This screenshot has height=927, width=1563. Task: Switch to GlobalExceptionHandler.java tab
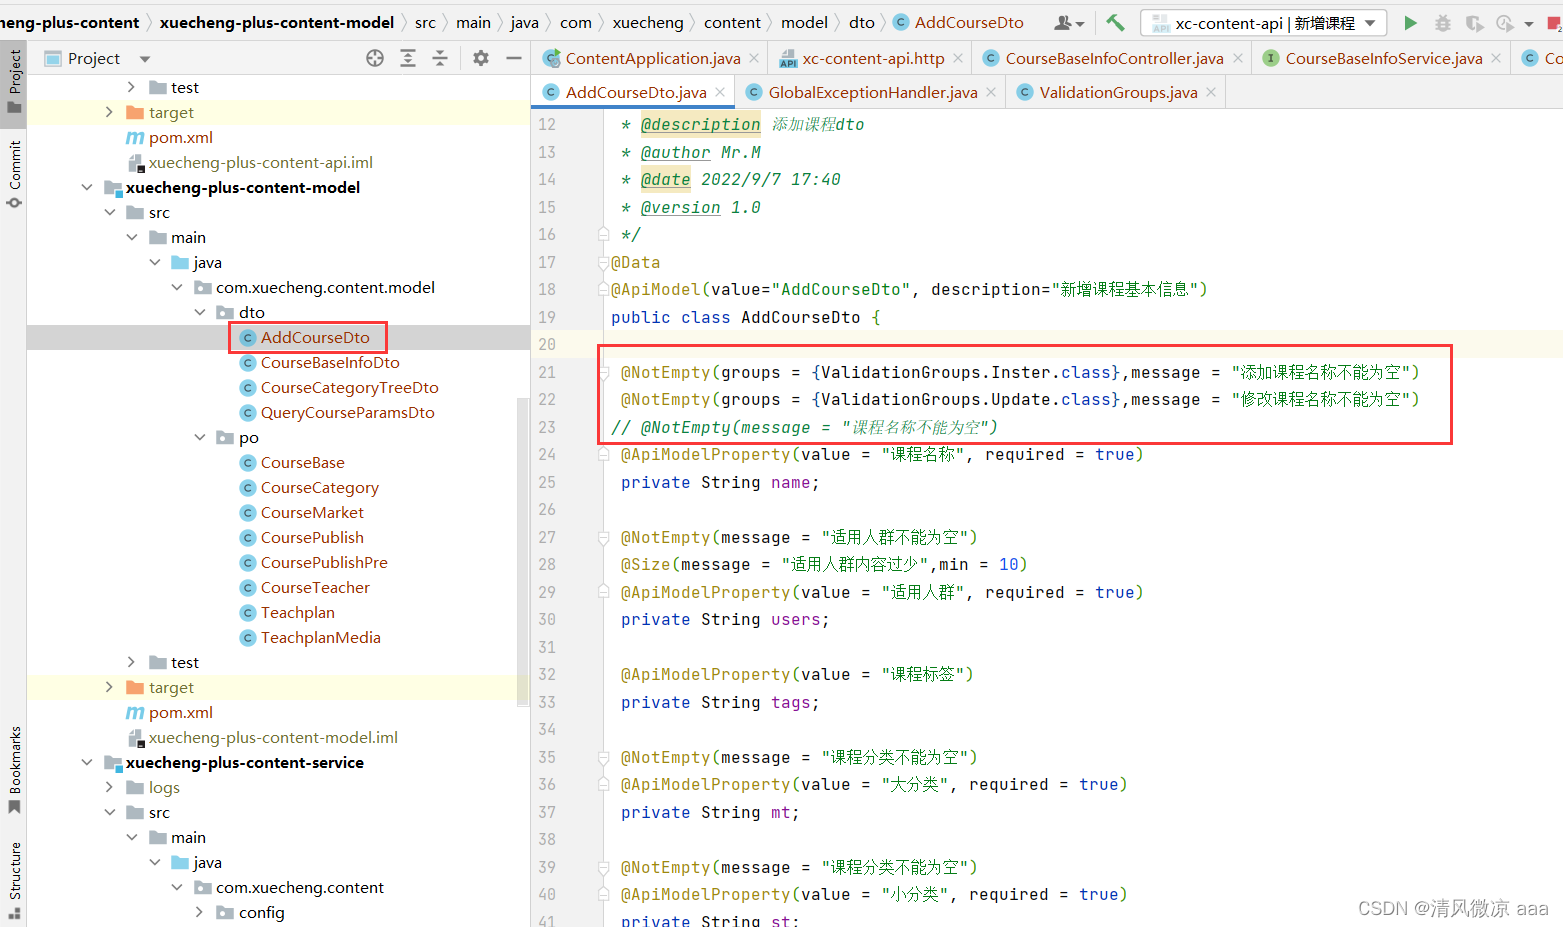coord(872,92)
